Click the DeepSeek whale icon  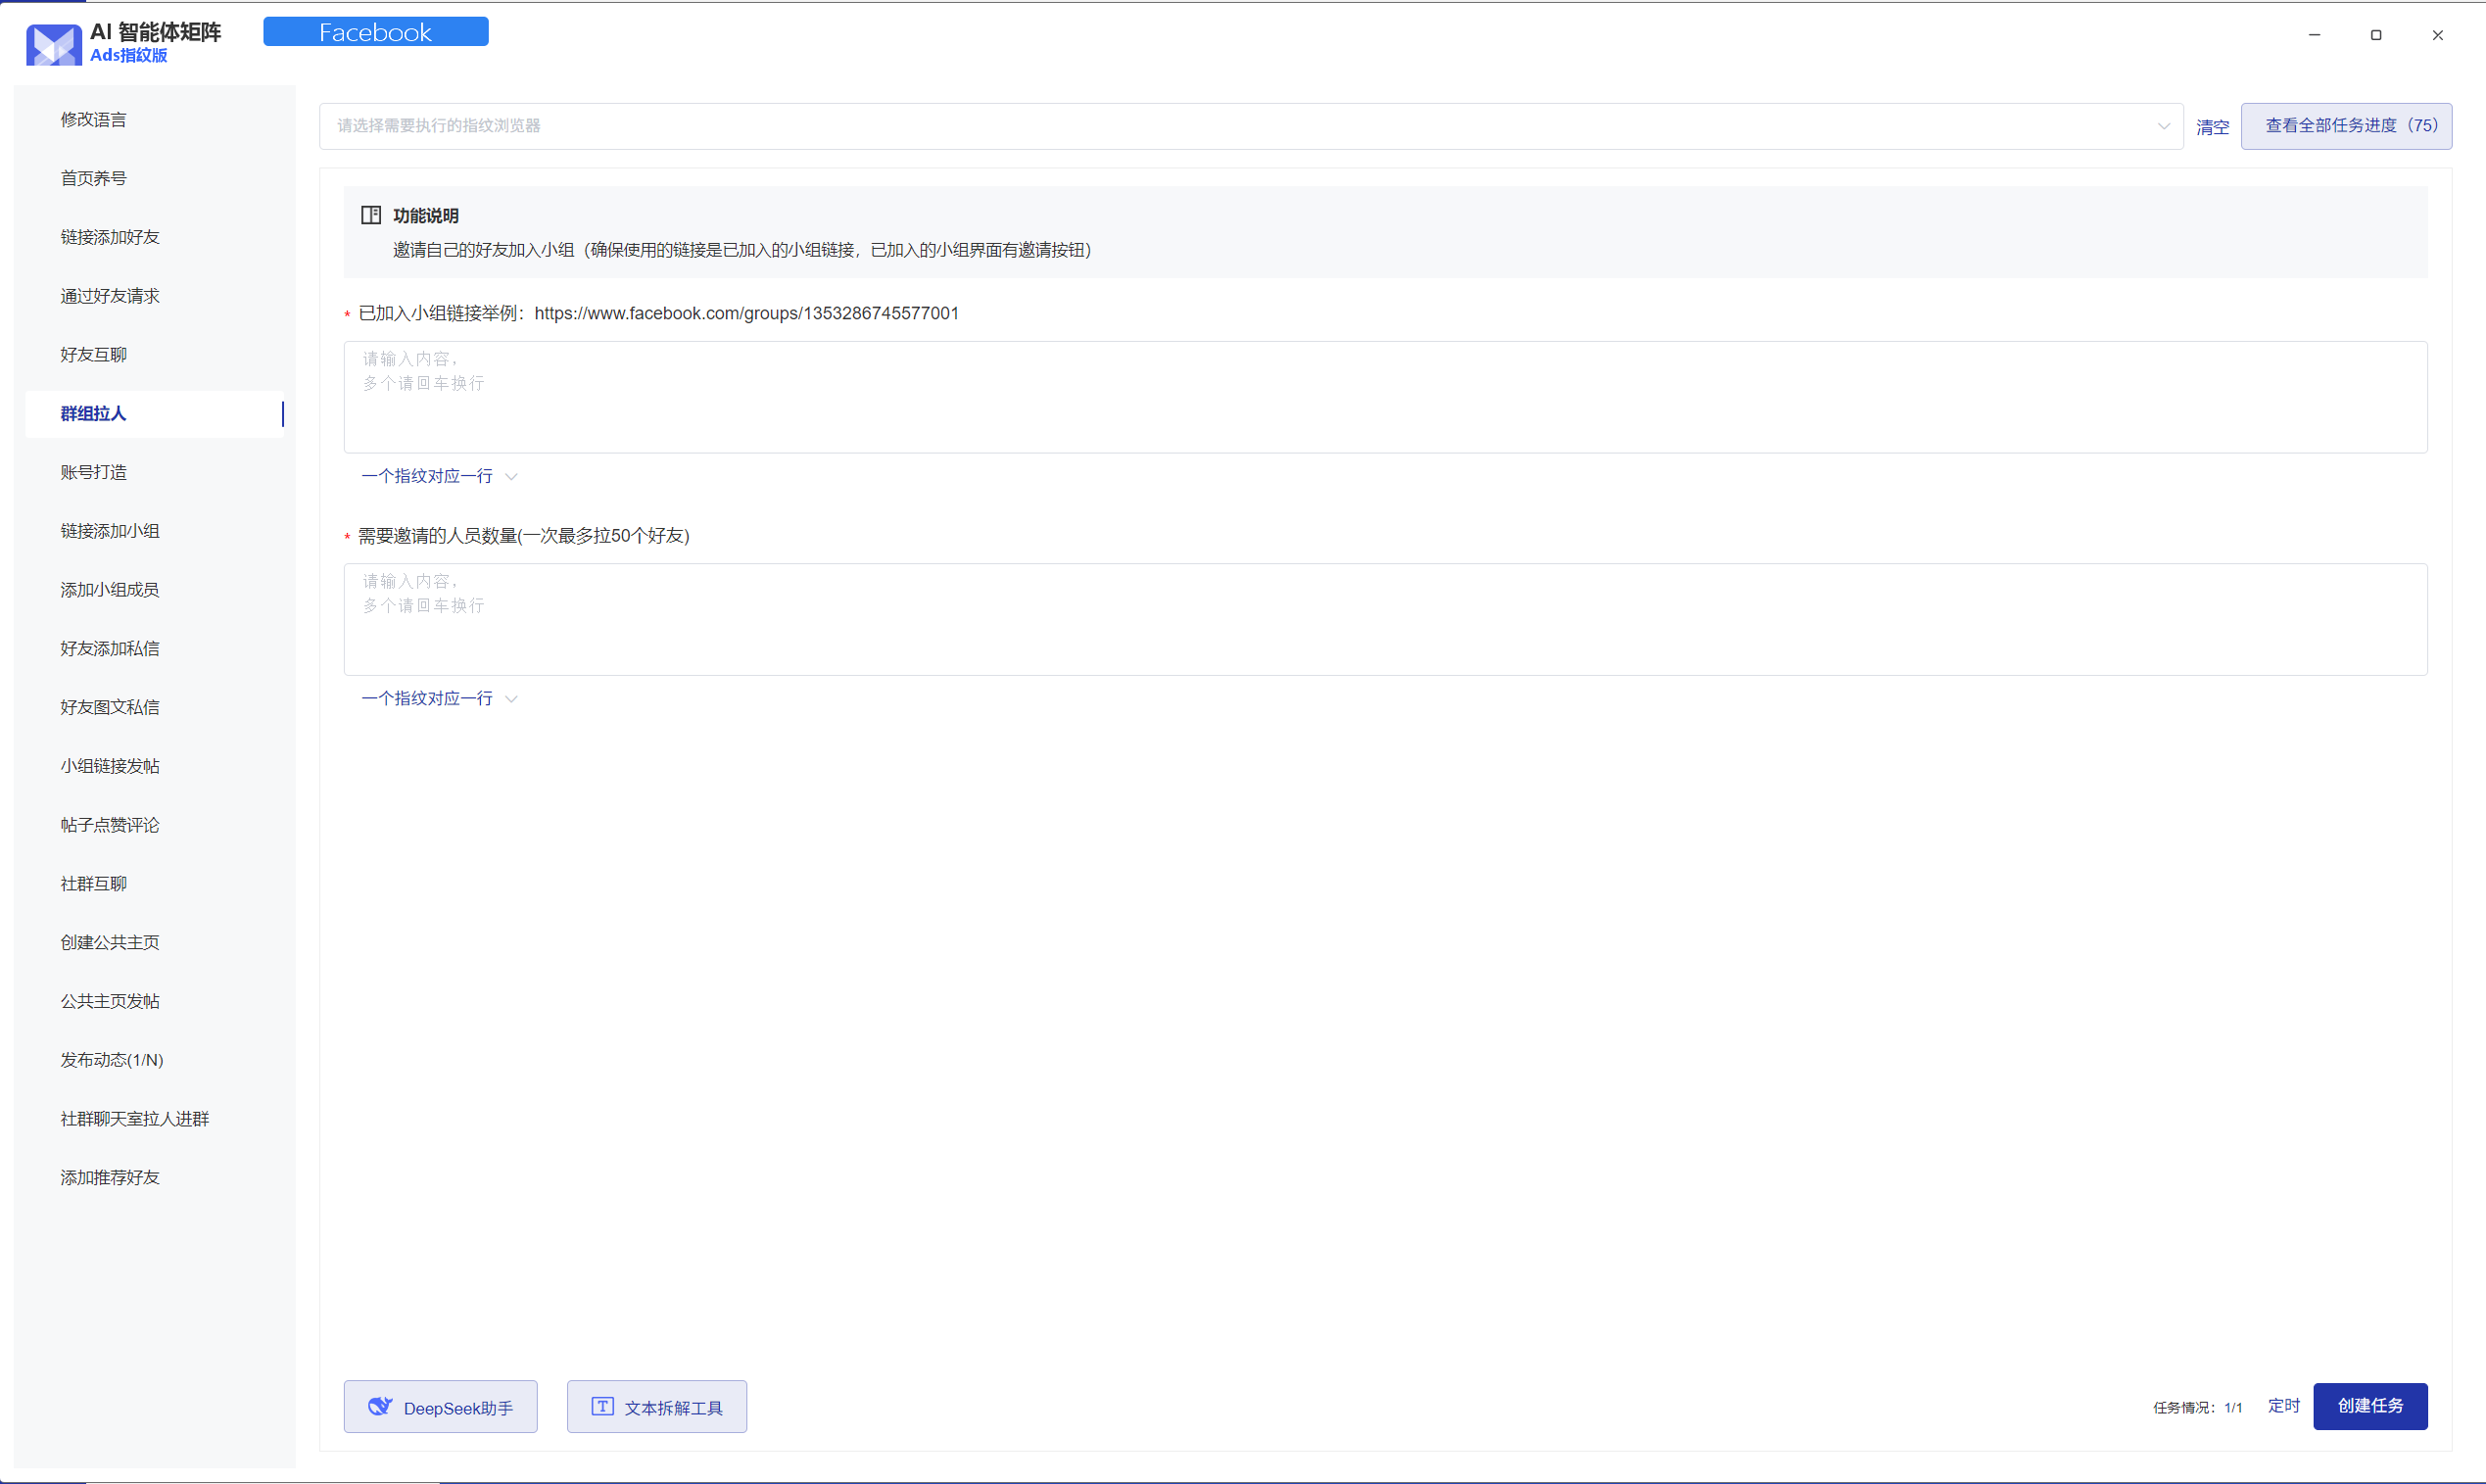coord(380,1406)
